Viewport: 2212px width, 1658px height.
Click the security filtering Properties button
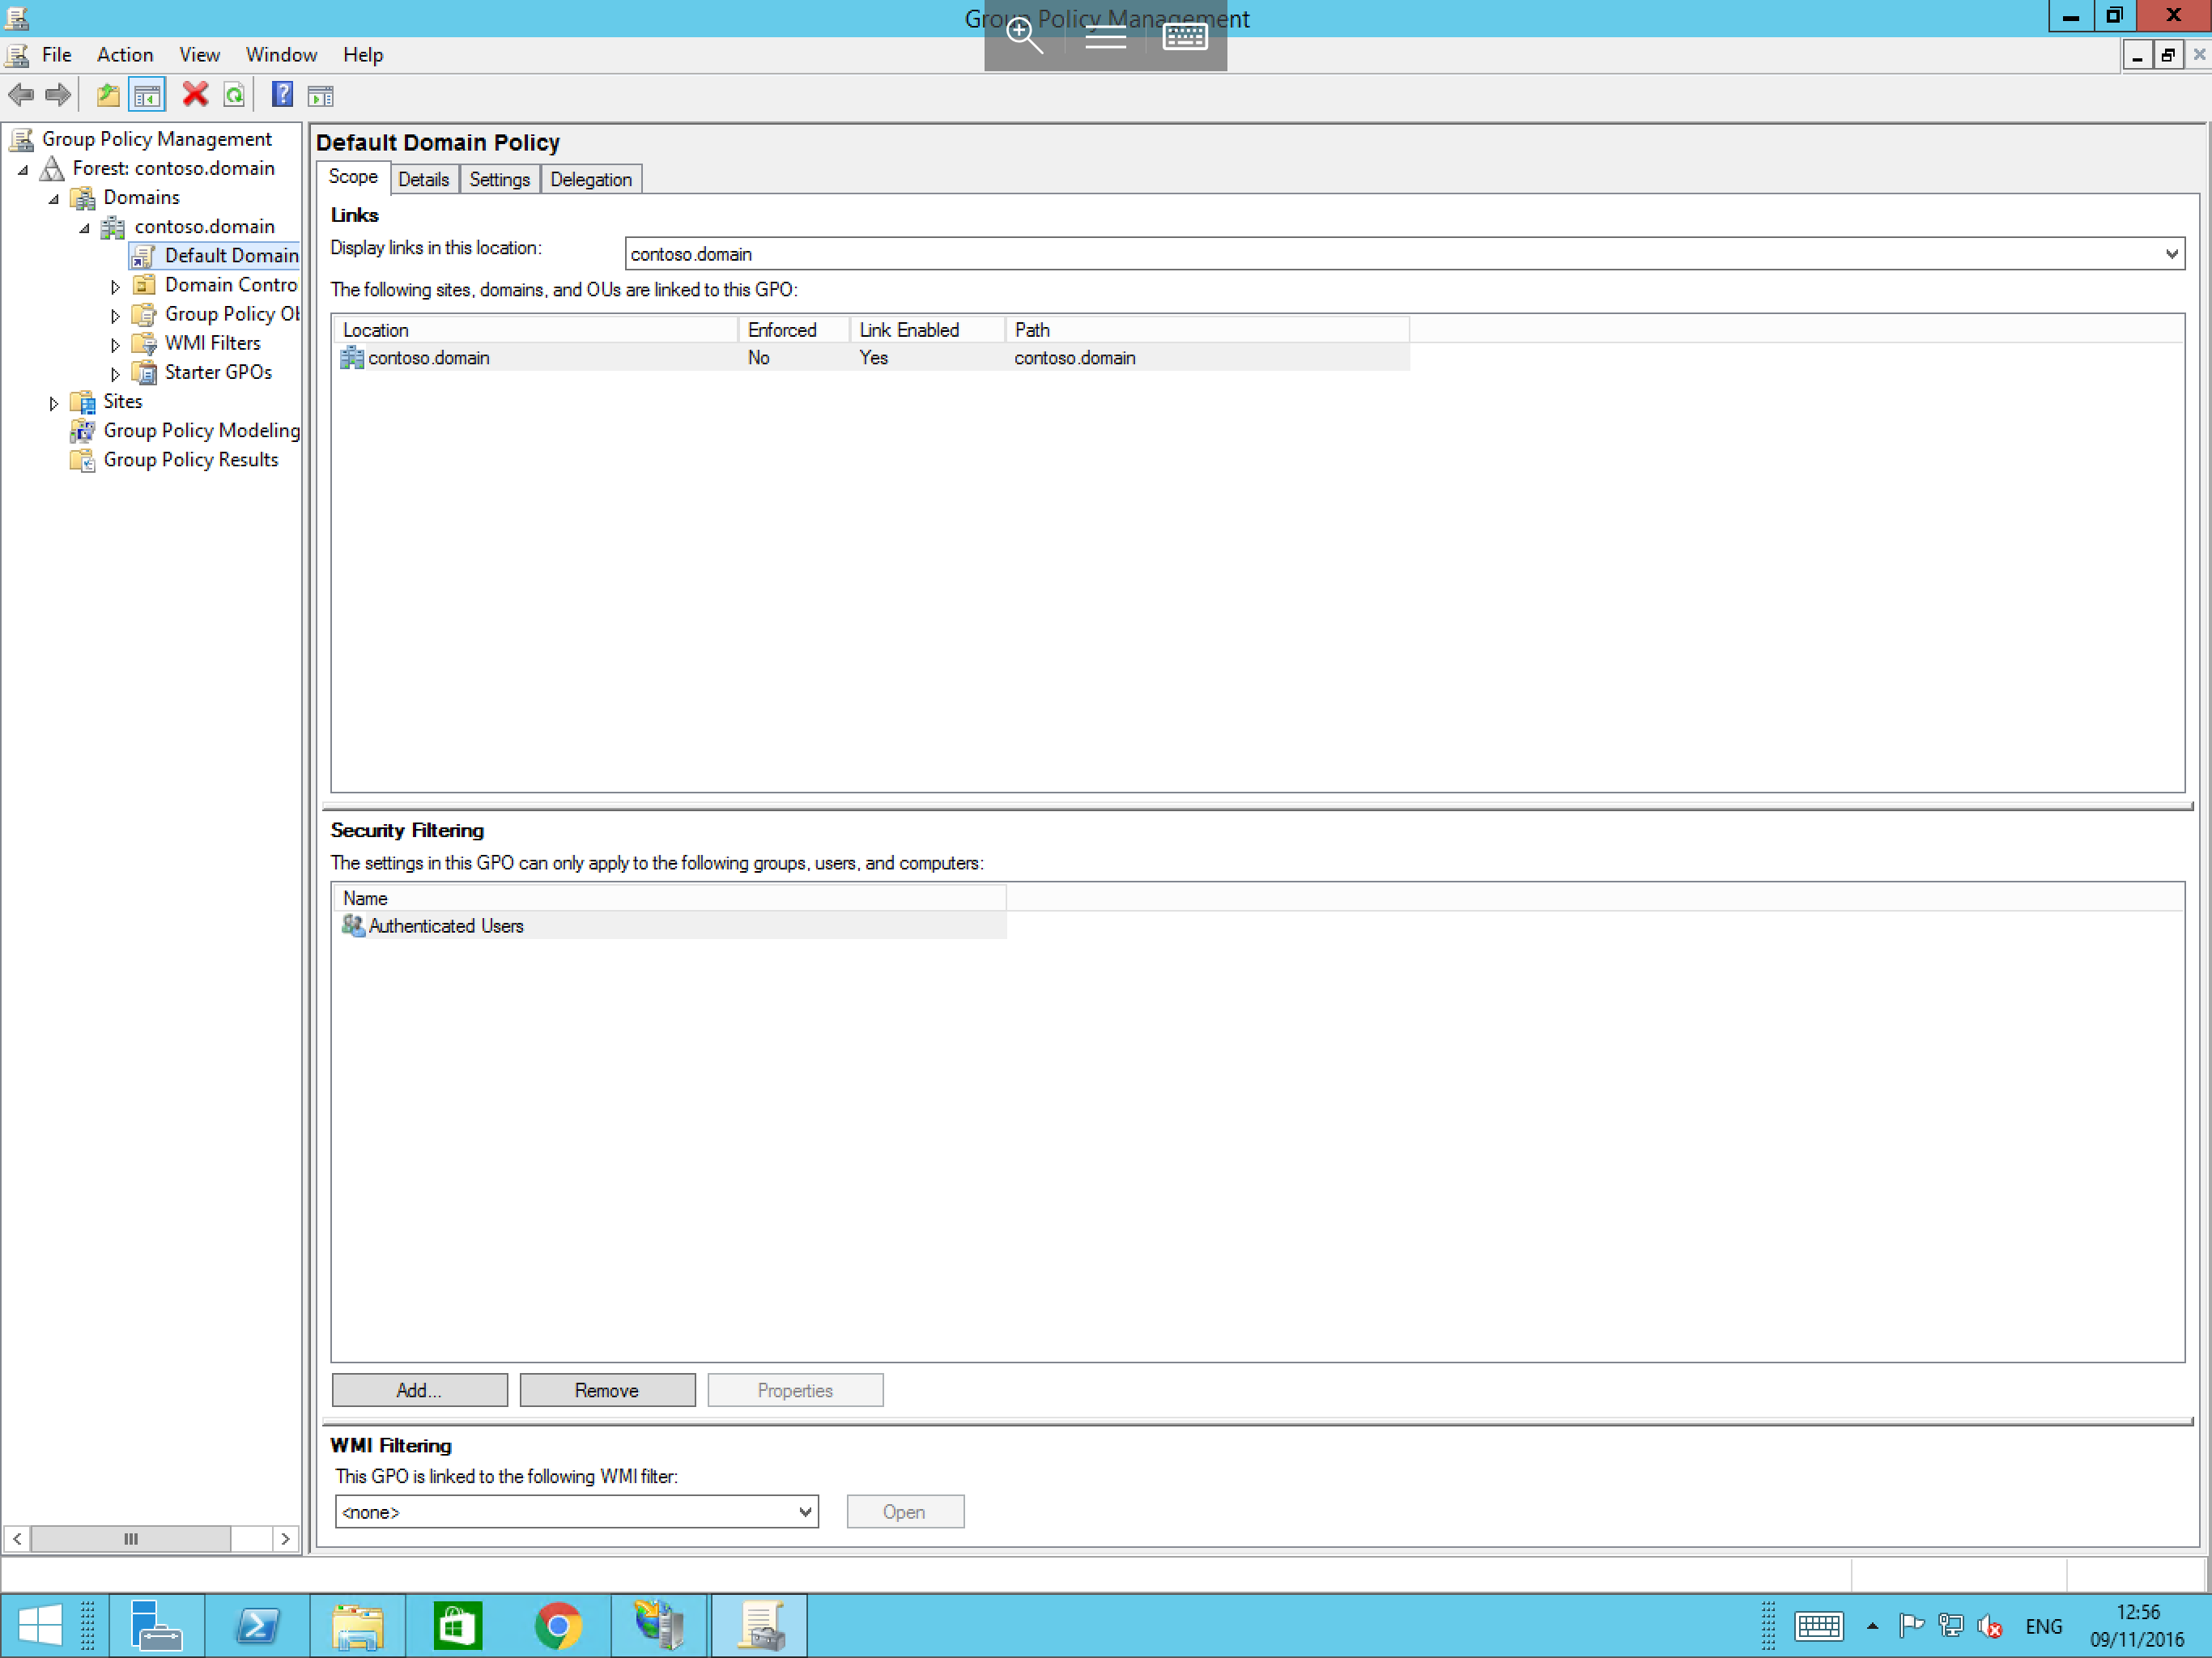(795, 1390)
